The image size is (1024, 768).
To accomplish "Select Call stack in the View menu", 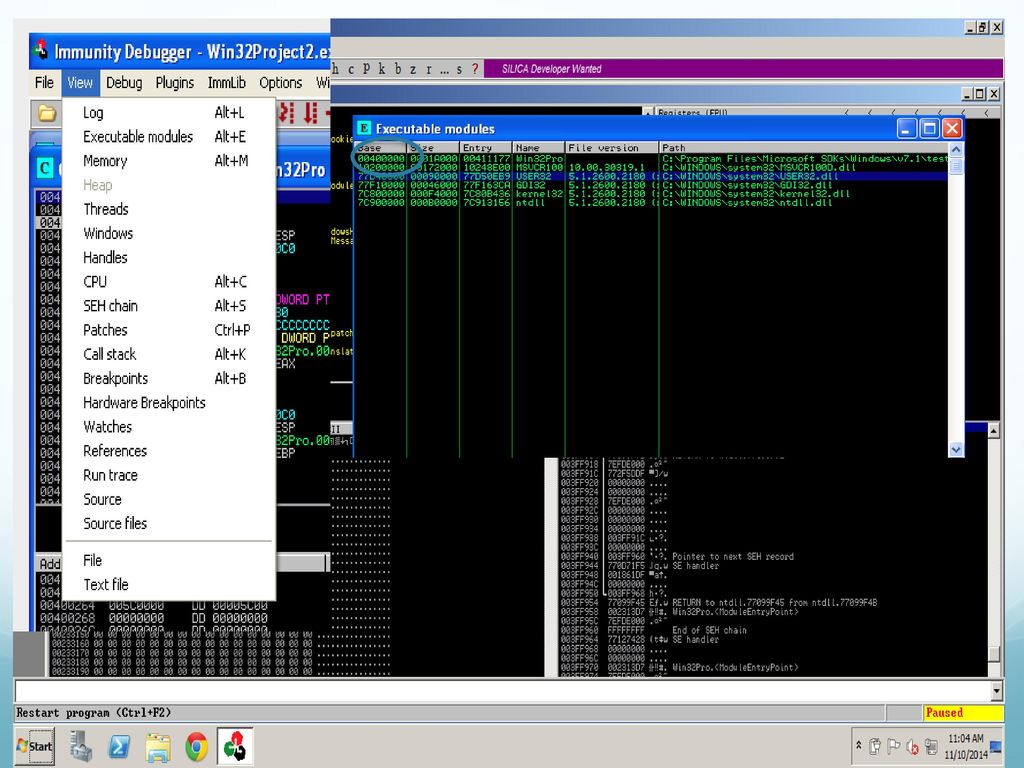I will [x=168, y=354].
